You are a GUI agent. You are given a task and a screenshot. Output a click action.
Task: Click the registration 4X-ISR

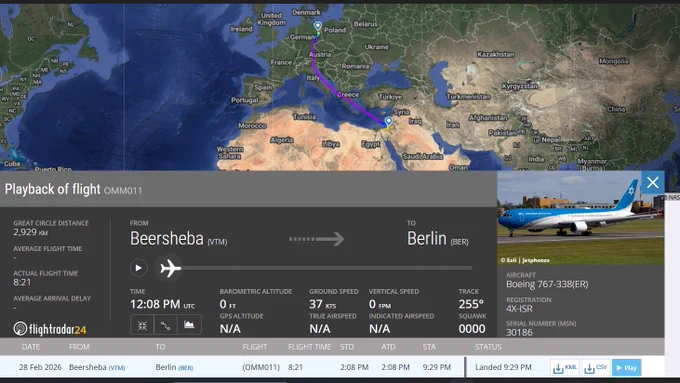pos(519,309)
